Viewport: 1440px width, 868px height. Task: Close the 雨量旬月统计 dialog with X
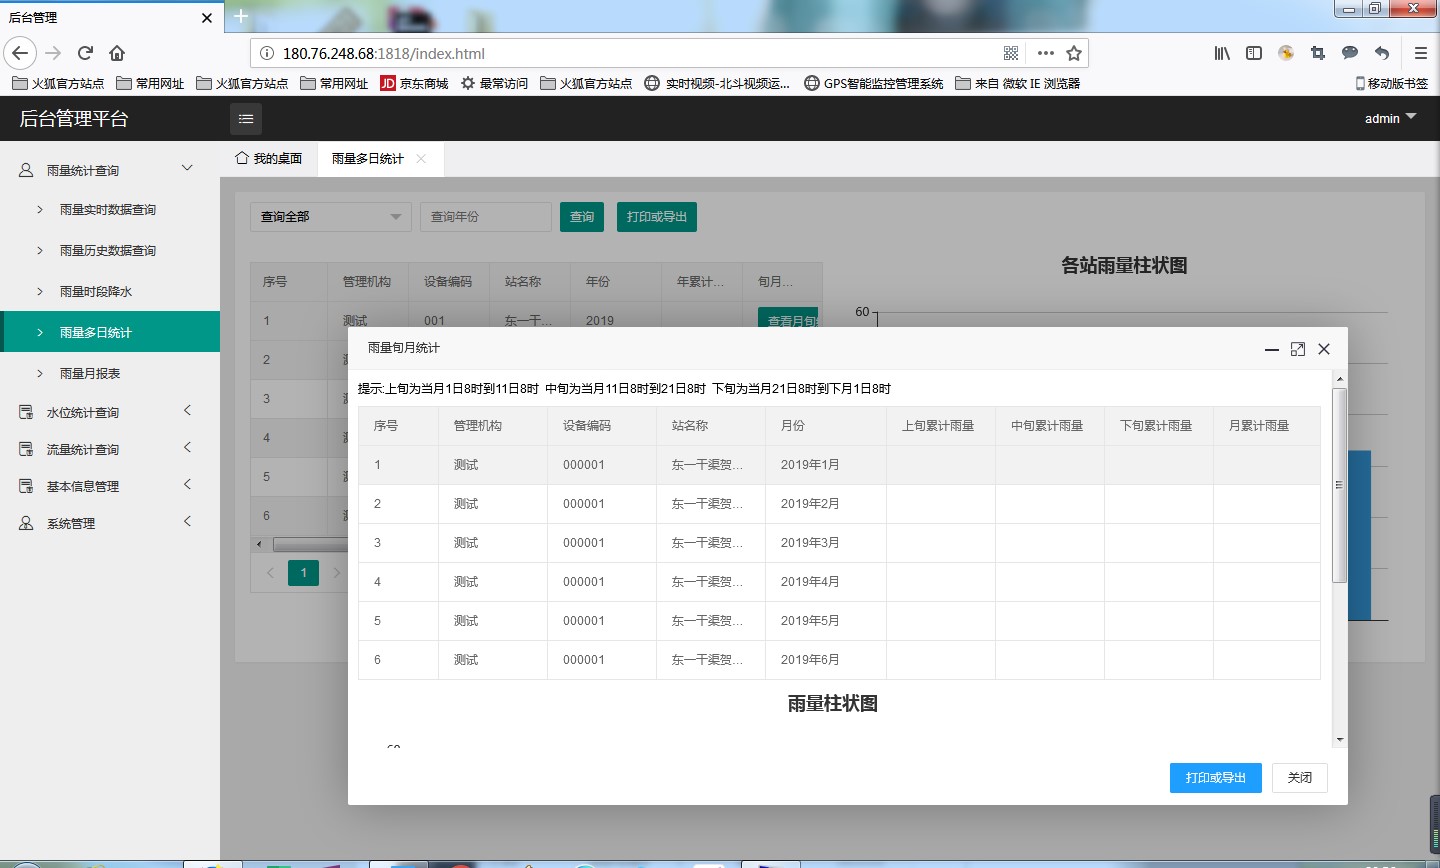coord(1324,349)
